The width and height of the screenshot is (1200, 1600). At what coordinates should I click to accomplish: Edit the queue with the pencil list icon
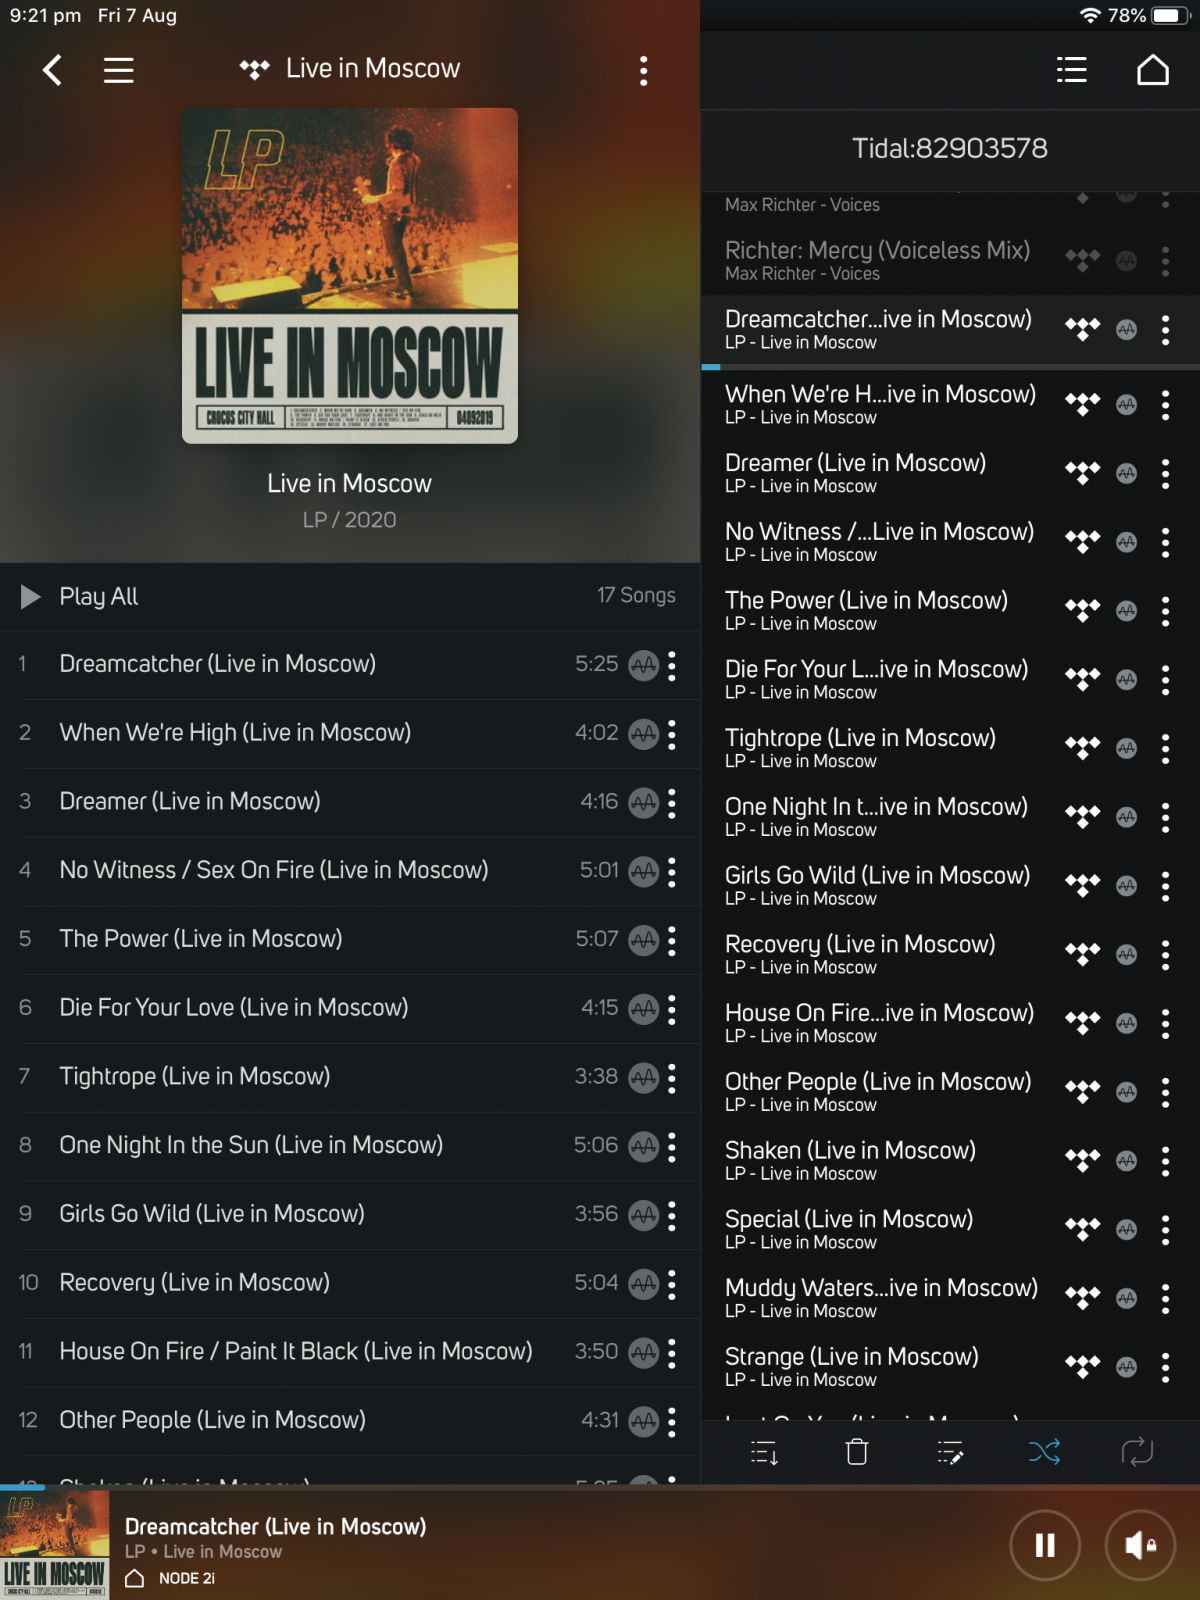pos(950,1451)
